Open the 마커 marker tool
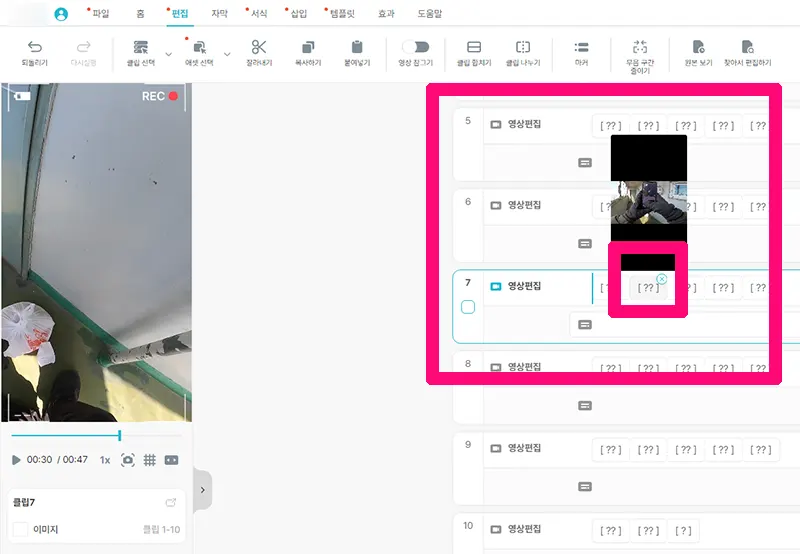This screenshot has height=554, width=800. tap(582, 53)
